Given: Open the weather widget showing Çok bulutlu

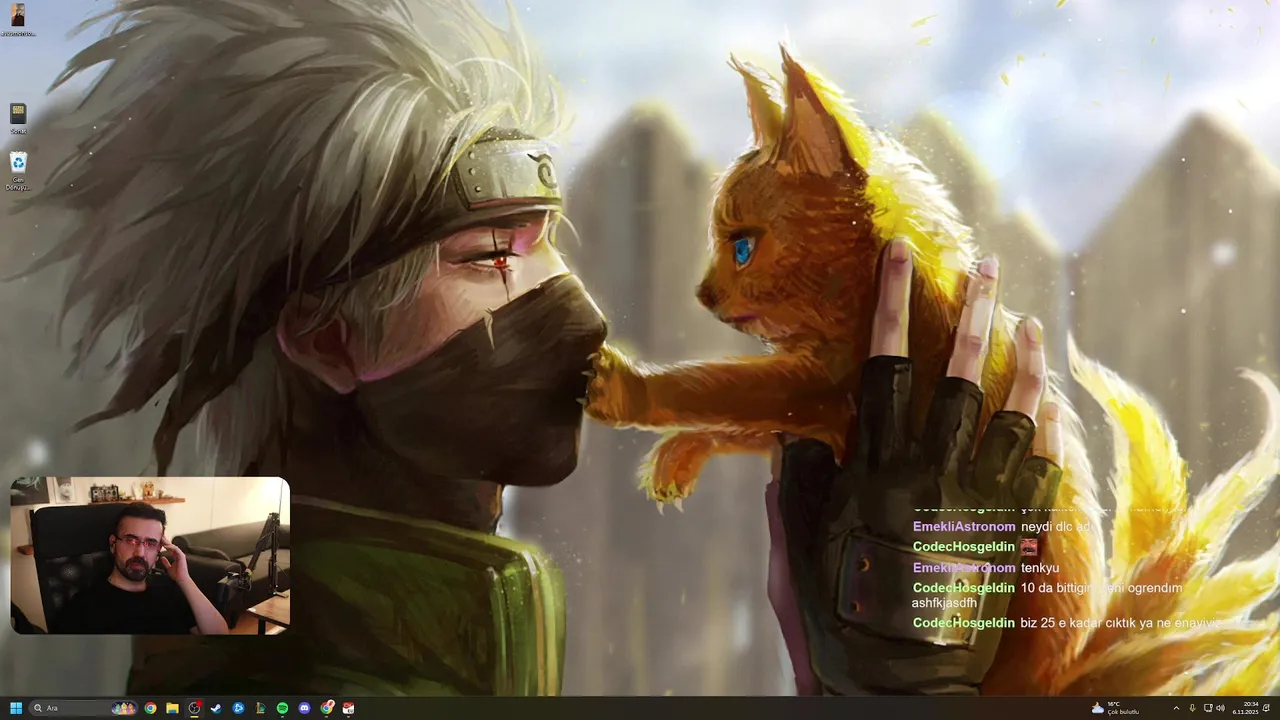Looking at the screenshot, I should (1115, 708).
